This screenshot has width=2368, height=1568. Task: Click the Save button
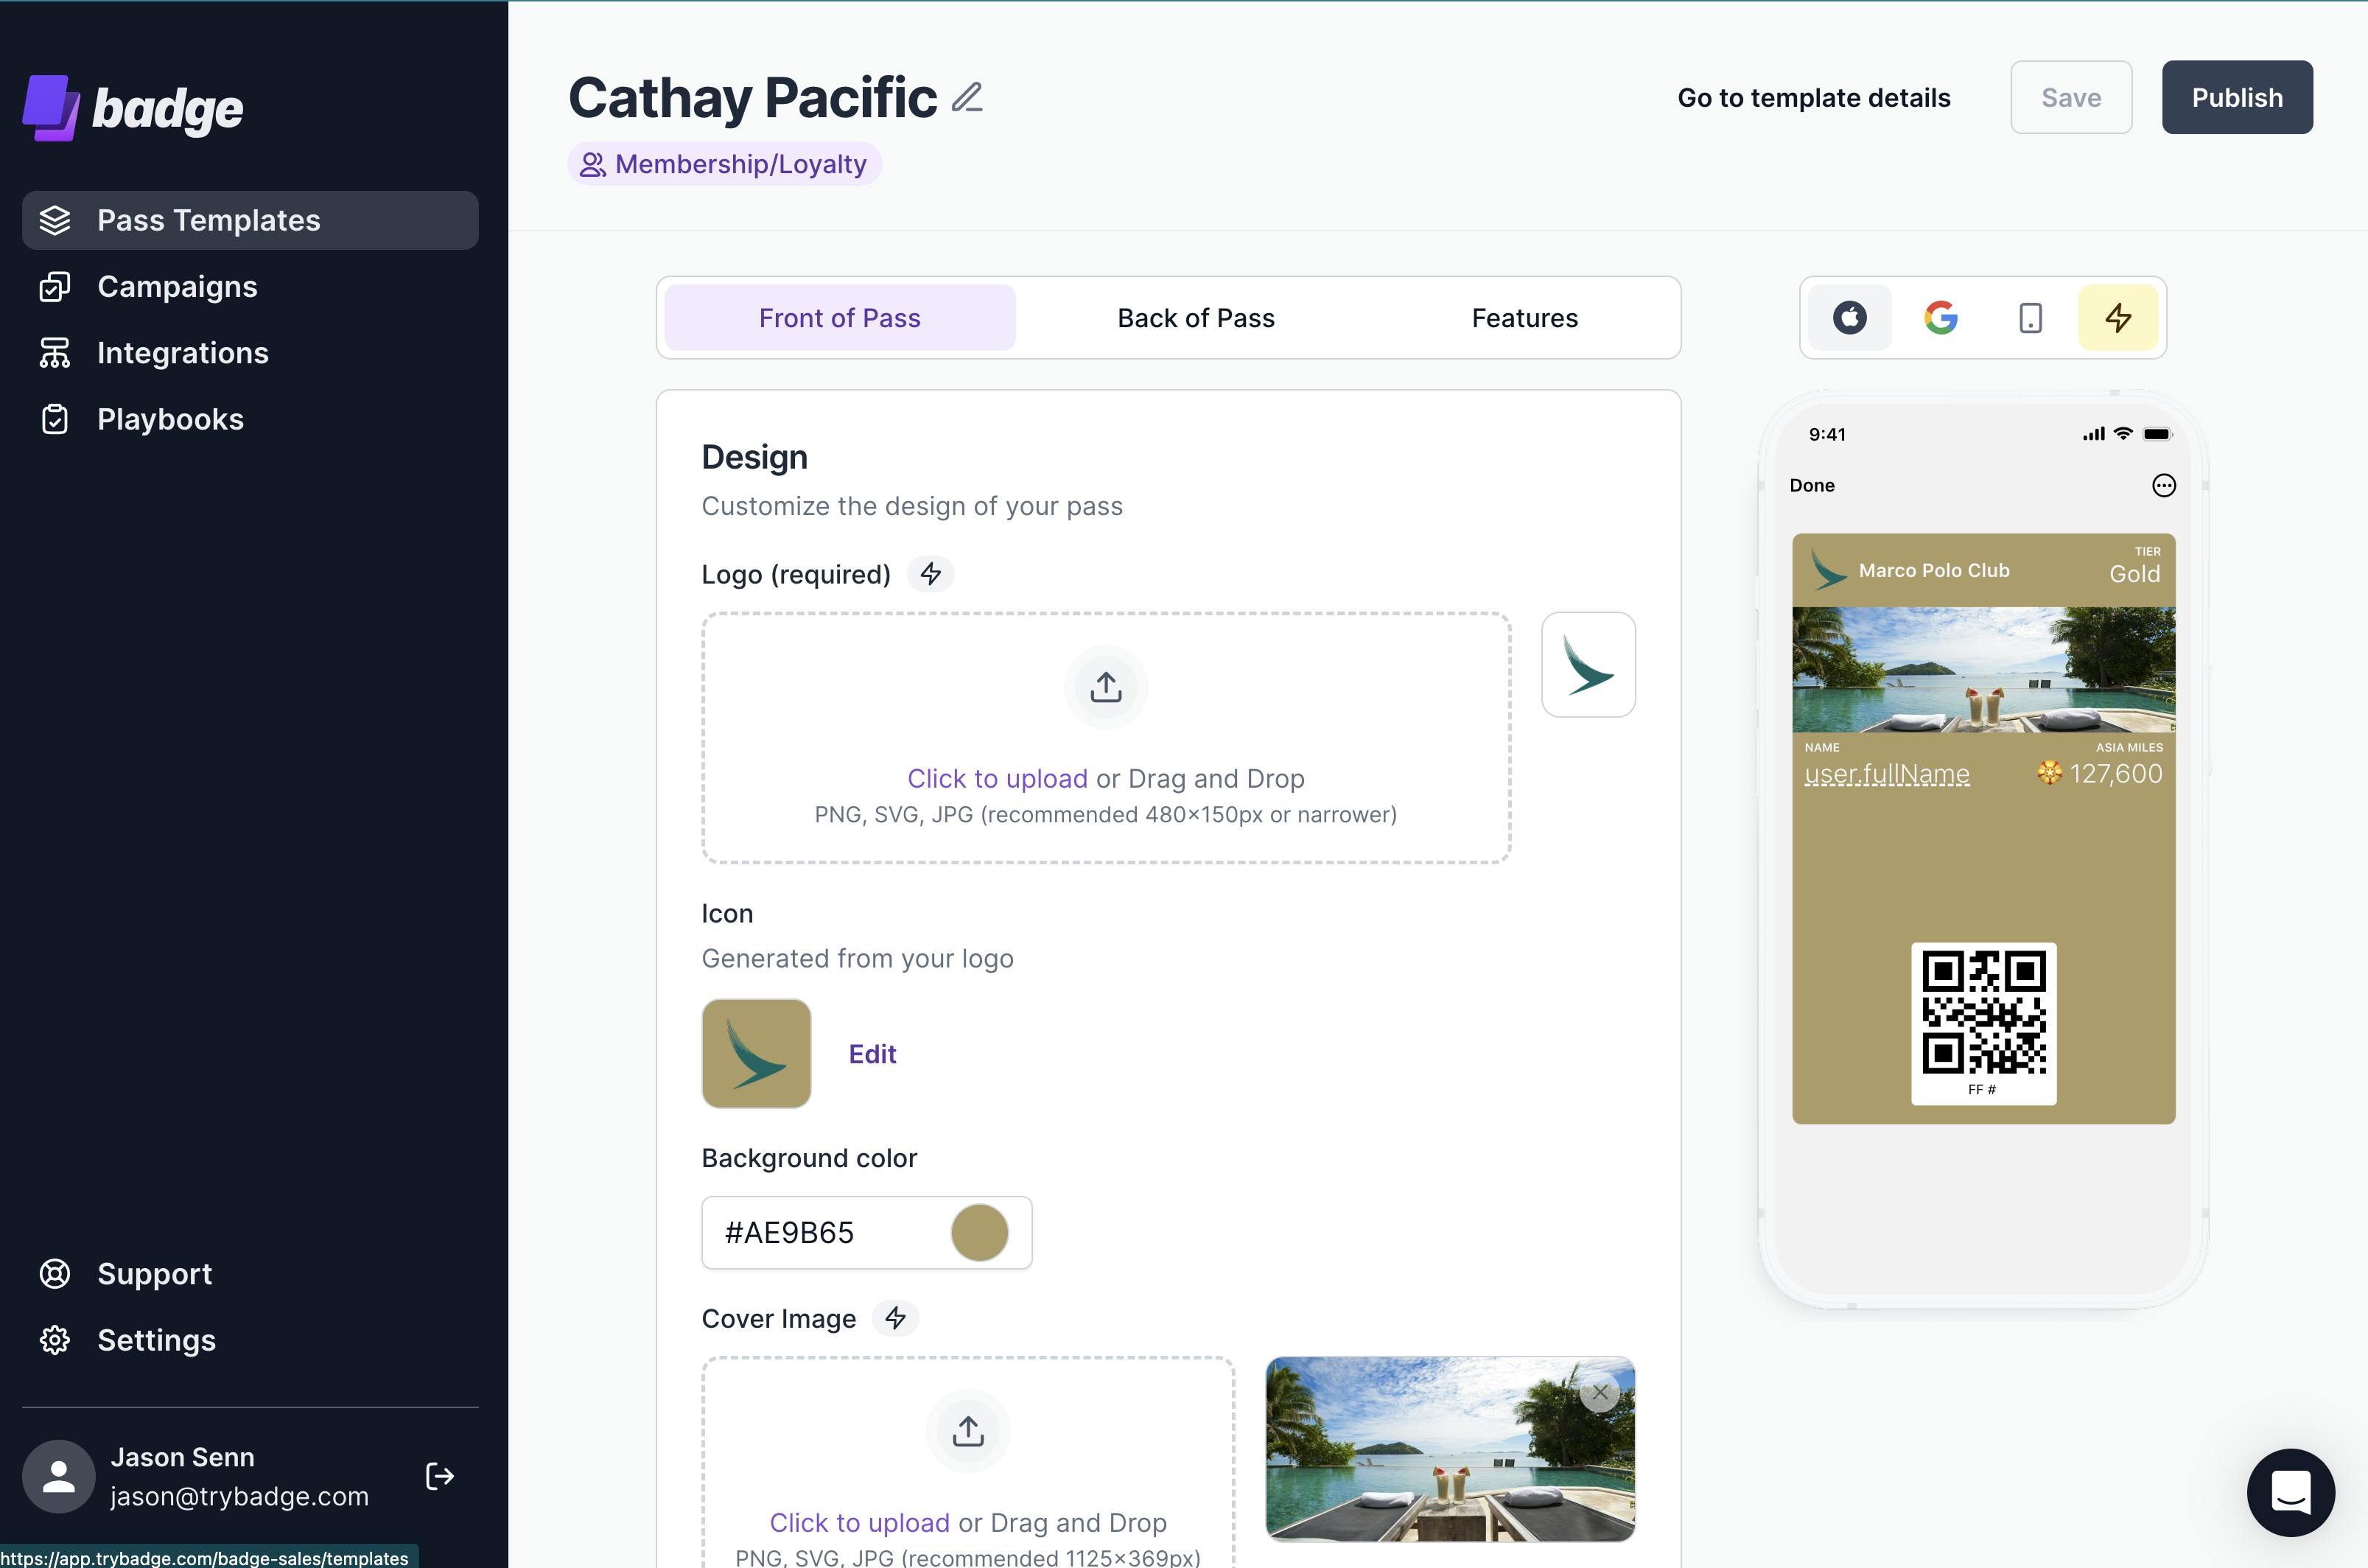pos(2071,97)
